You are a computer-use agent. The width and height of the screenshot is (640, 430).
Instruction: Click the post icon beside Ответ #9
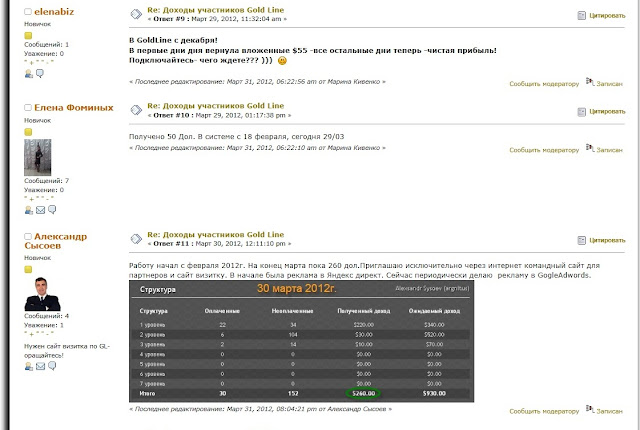point(135,15)
